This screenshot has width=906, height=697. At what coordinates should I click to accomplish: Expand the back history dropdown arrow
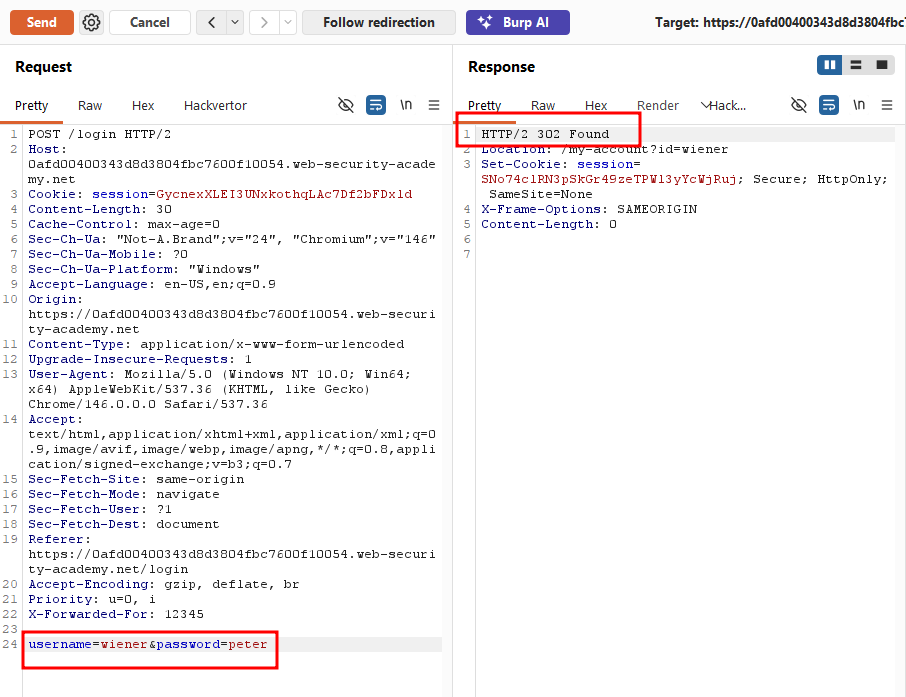(235, 23)
